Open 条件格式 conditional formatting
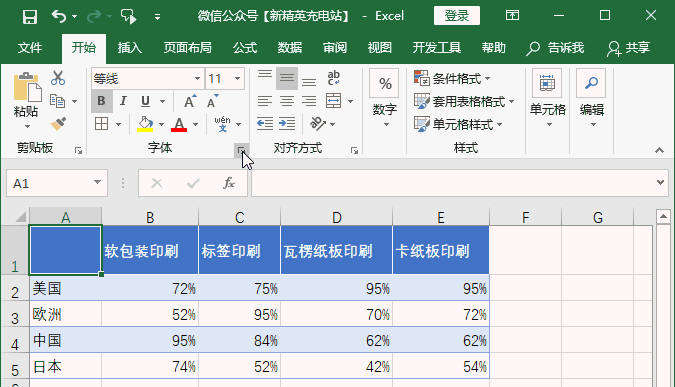This screenshot has height=387, width=675. pos(452,78)
